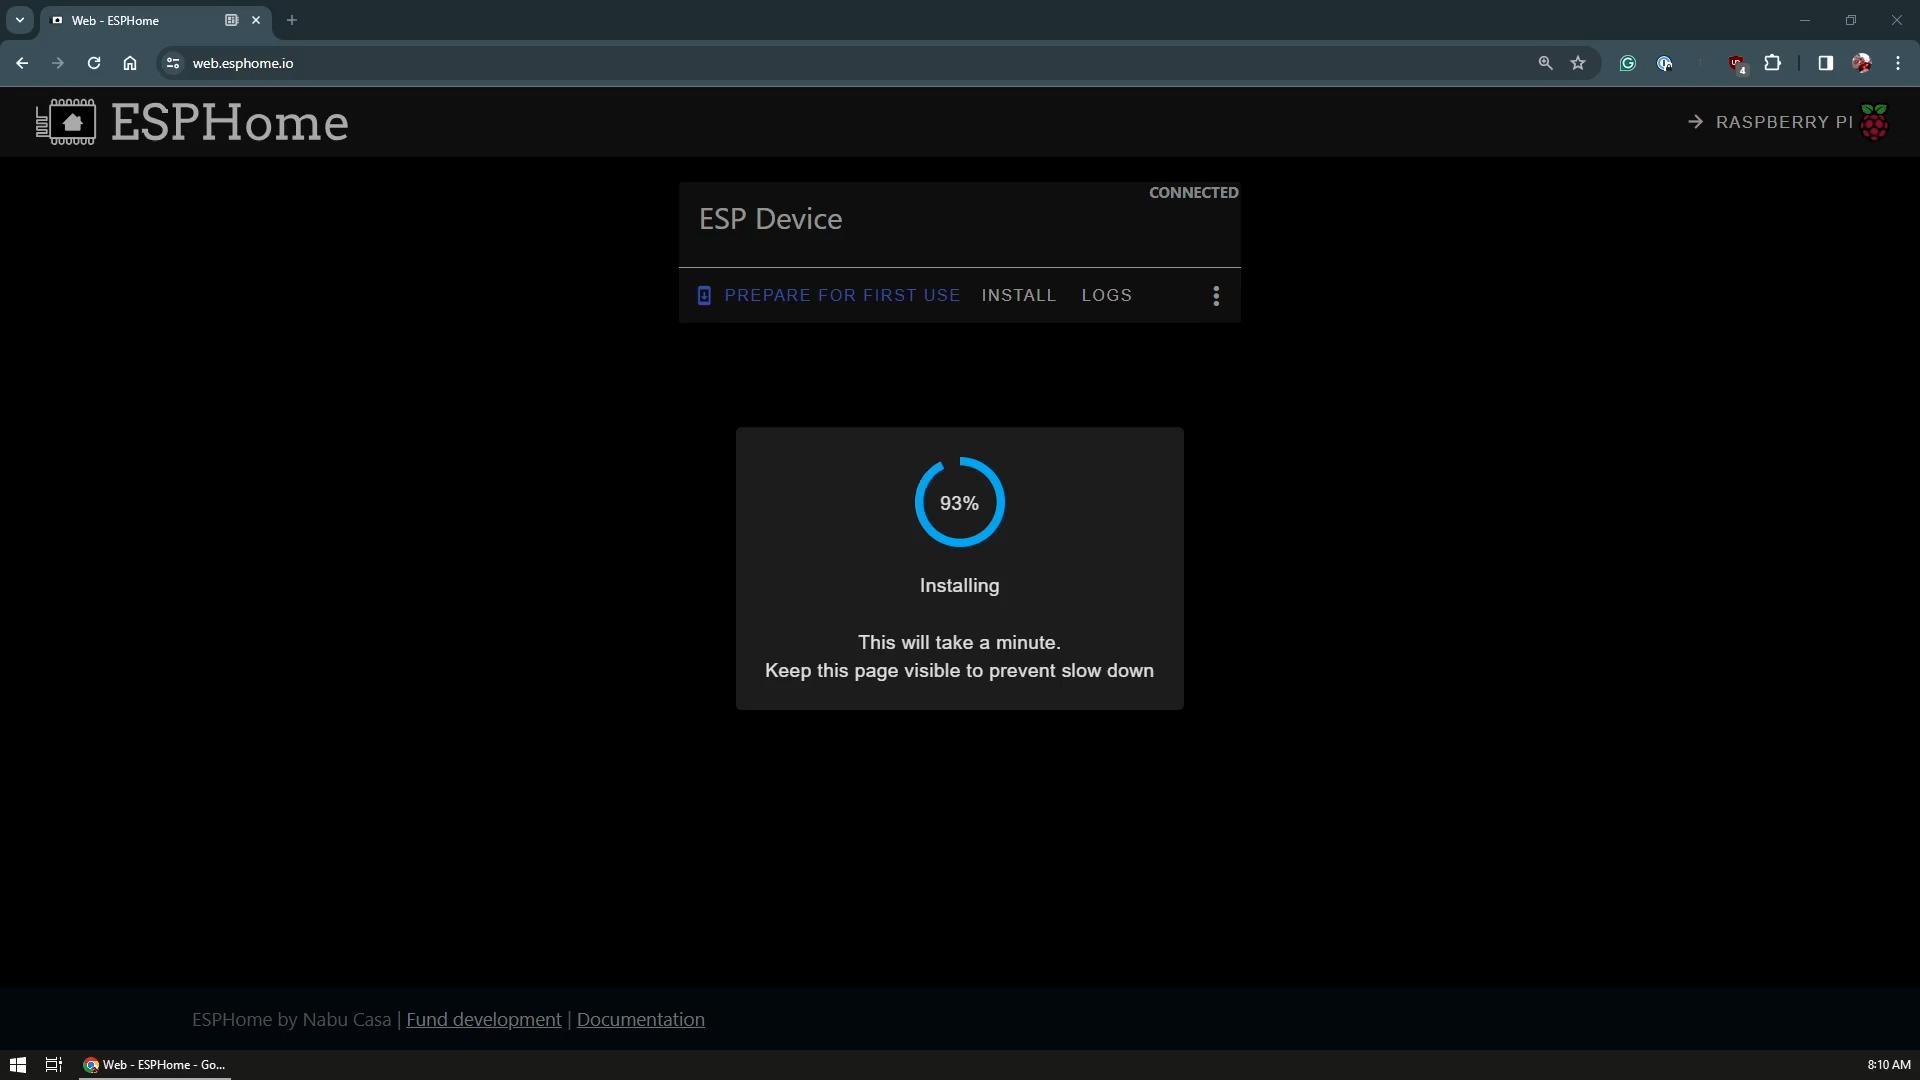Click the INSTALL button
The width and height of the screenshot is (1920, 1080).
click(x=1019, y=295)
